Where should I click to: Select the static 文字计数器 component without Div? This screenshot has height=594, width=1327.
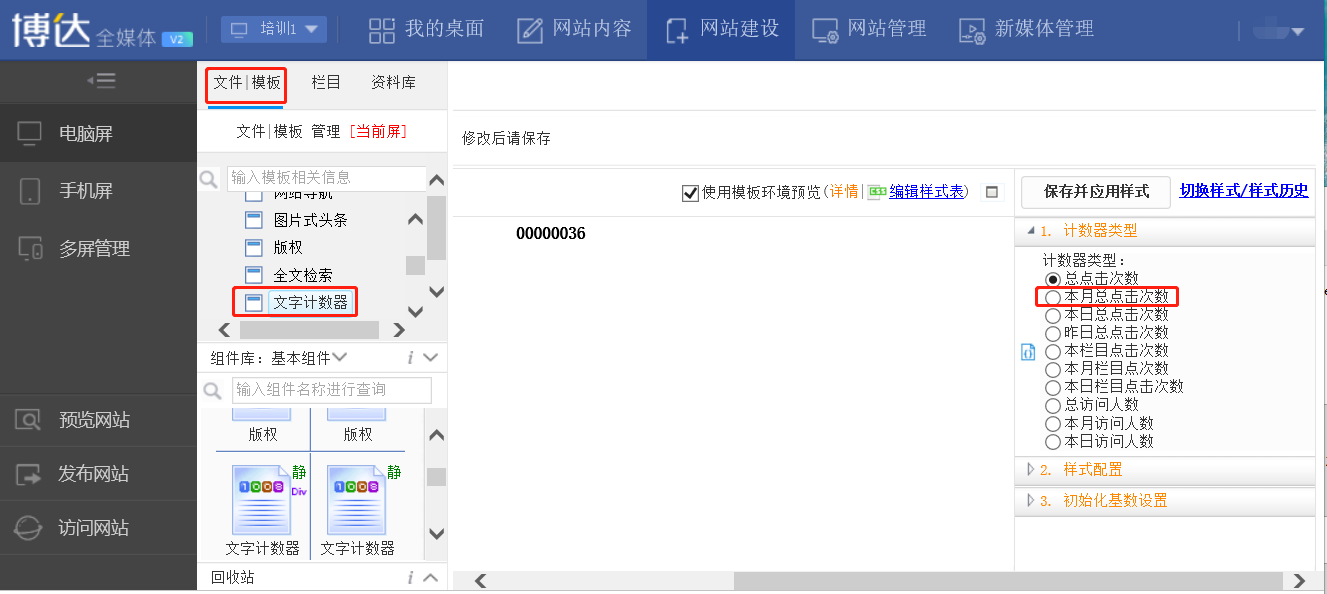(357, 499)
